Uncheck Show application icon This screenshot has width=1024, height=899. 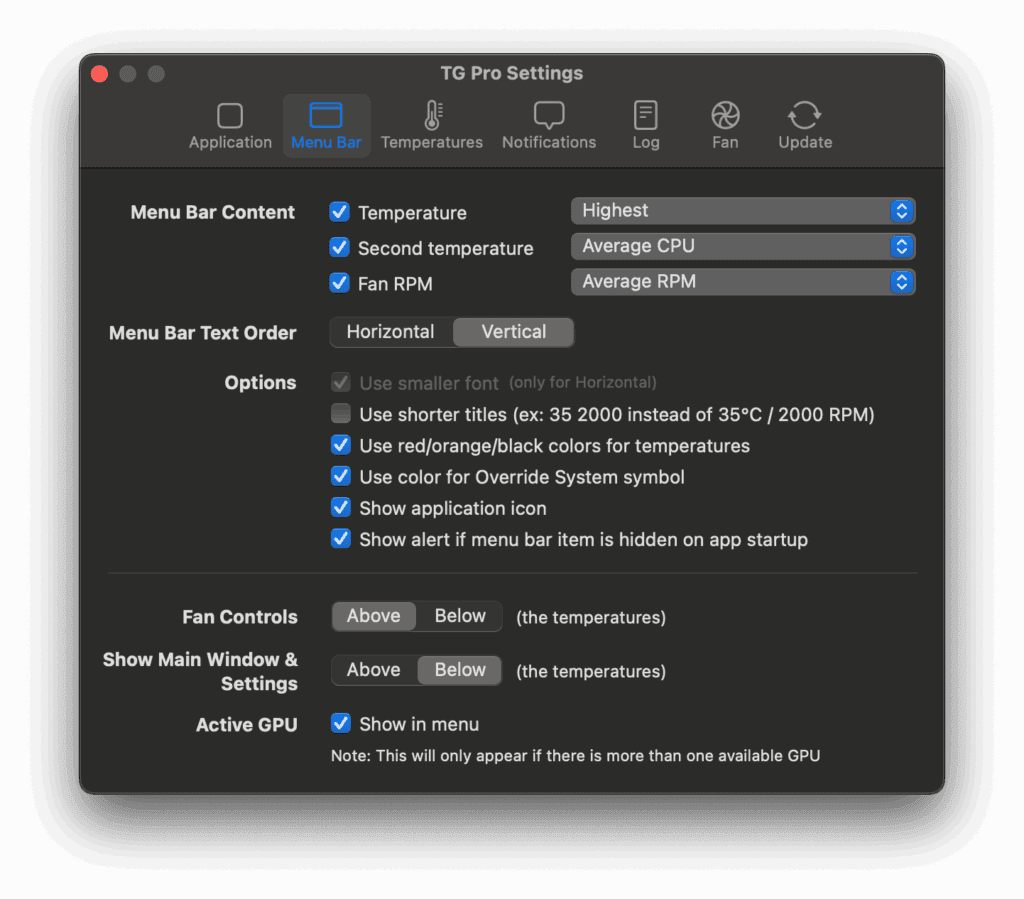(341, 507)
